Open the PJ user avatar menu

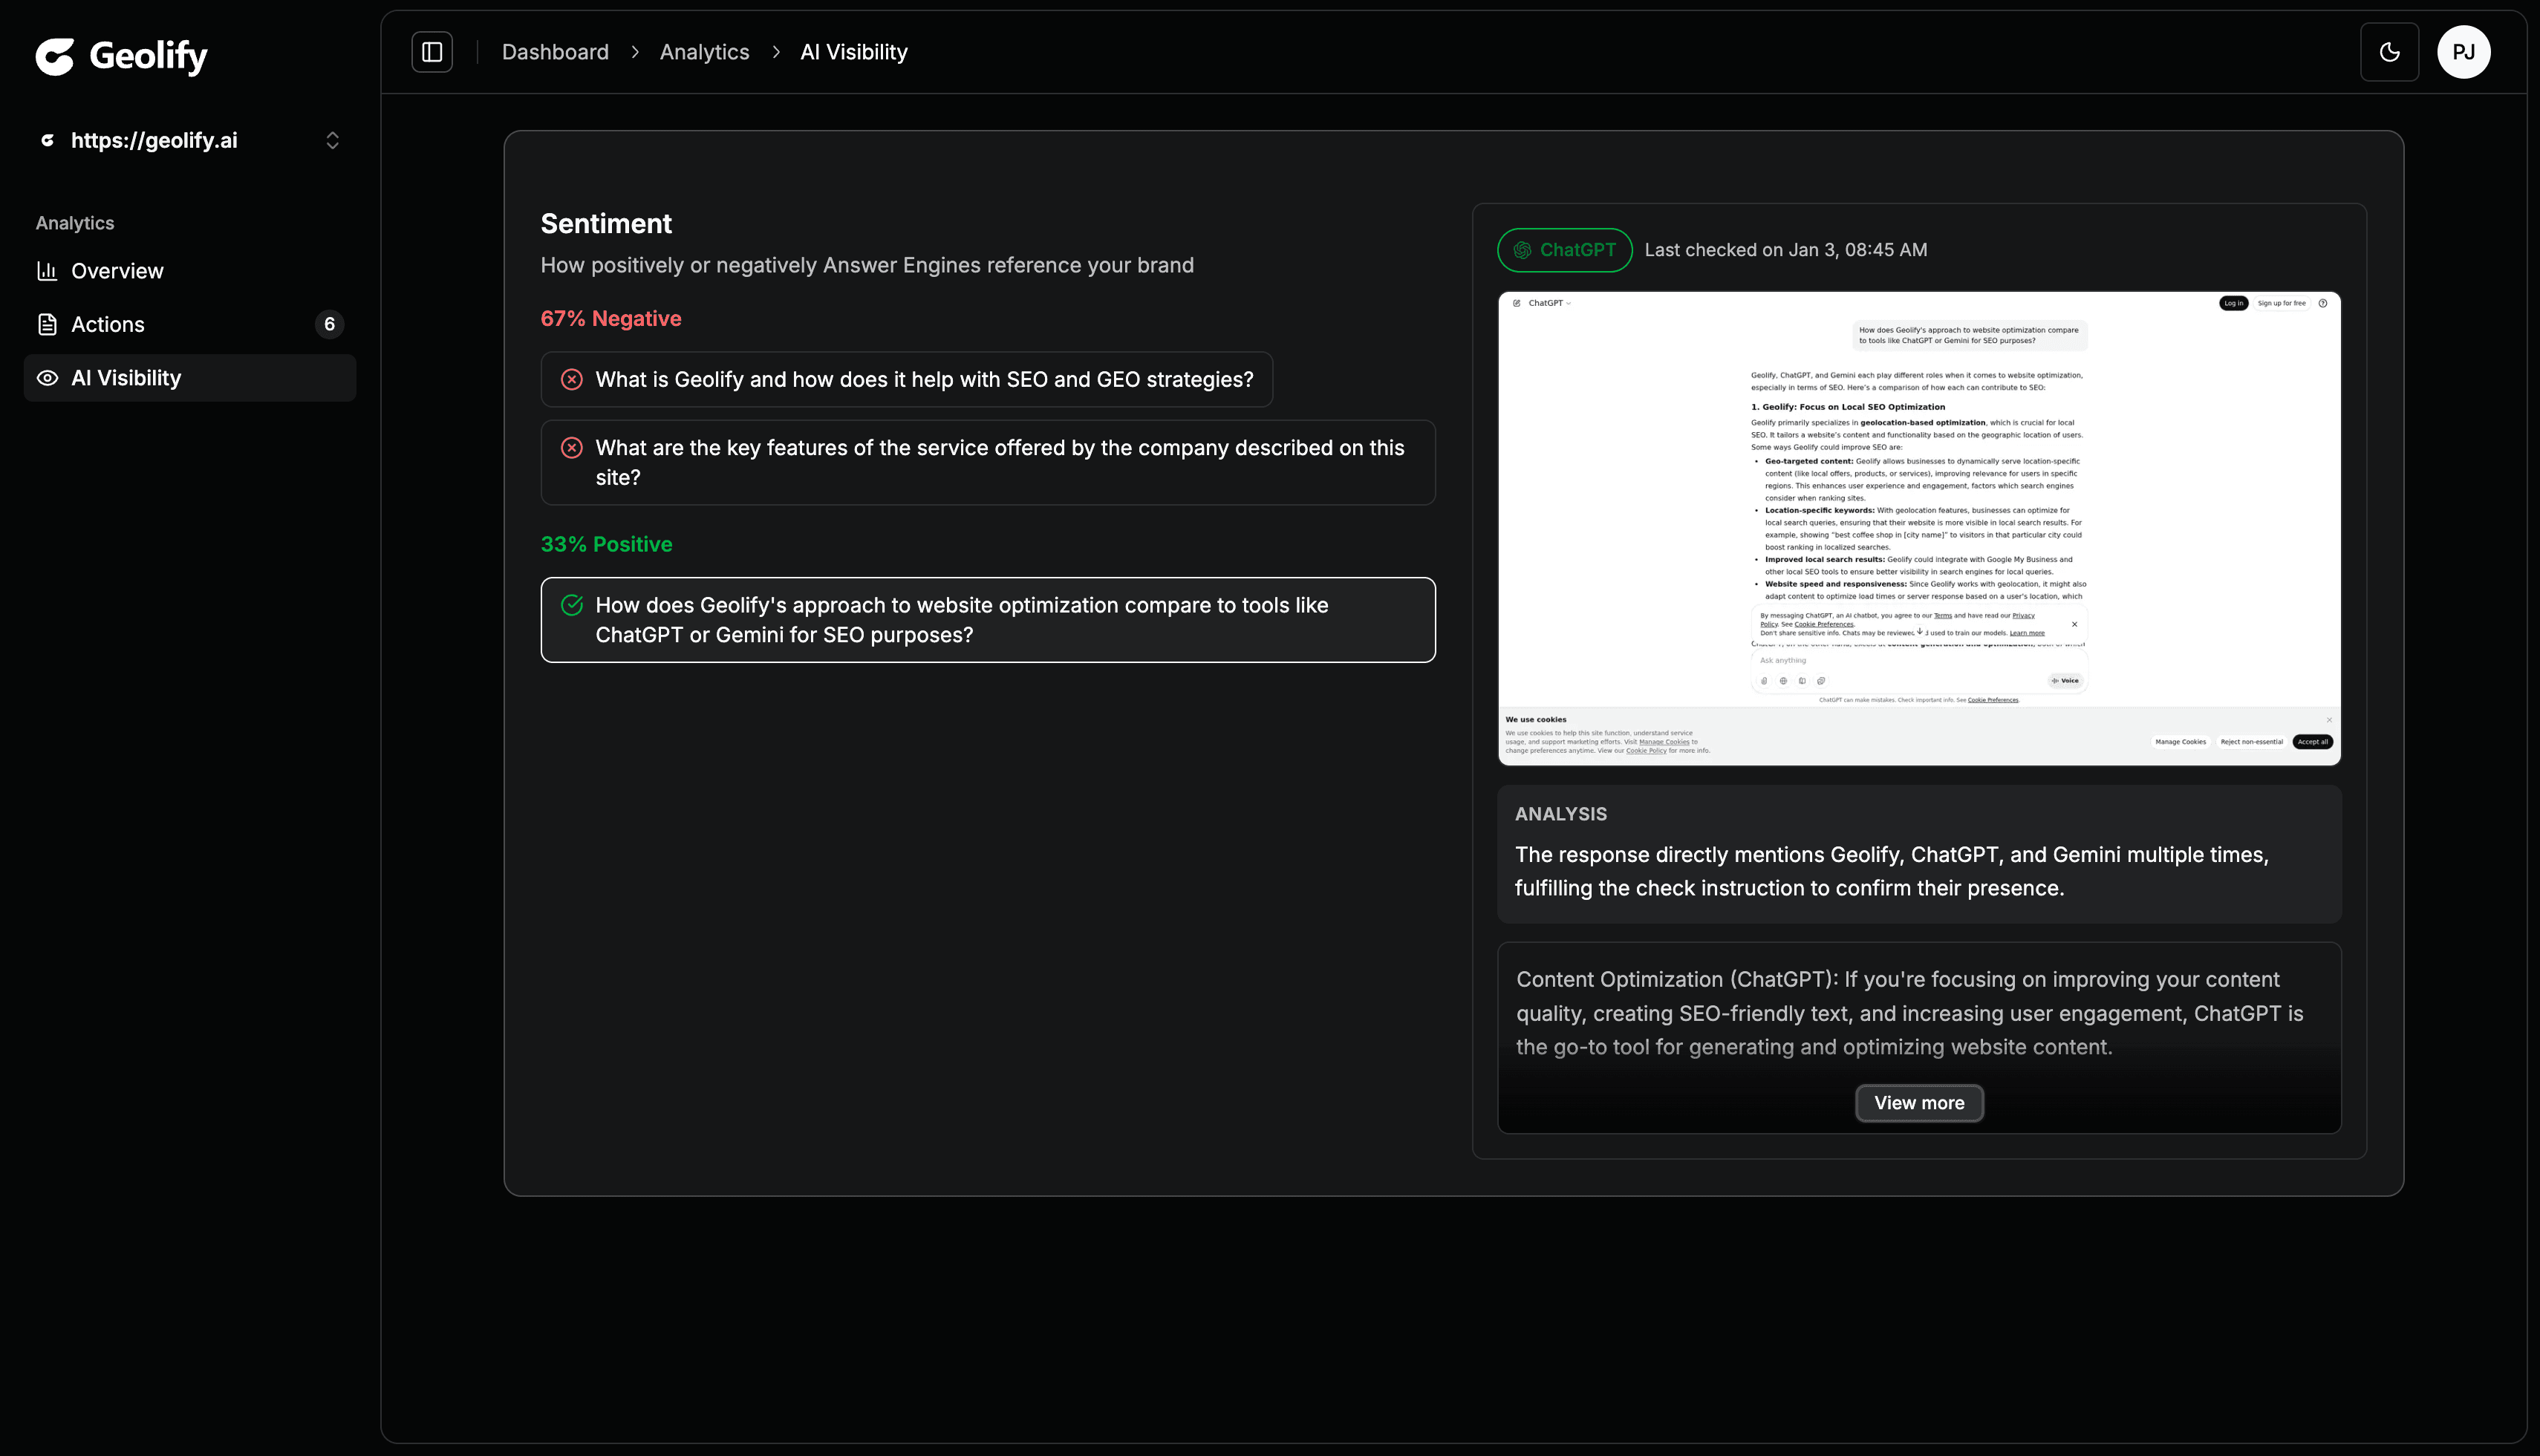pos(2463,52)
